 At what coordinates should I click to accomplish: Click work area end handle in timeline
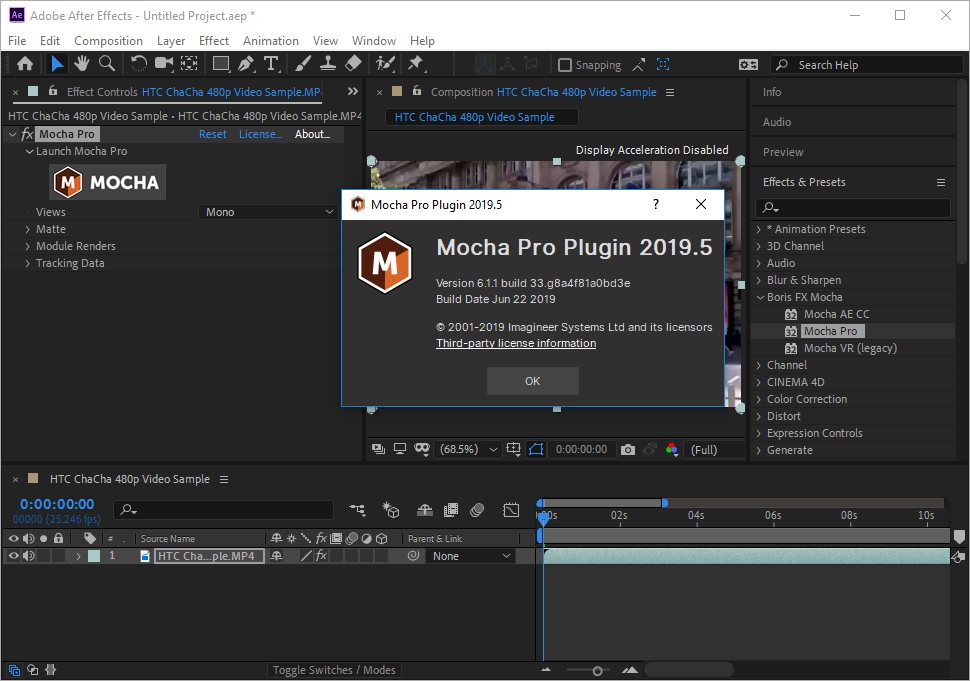(665, 503)
